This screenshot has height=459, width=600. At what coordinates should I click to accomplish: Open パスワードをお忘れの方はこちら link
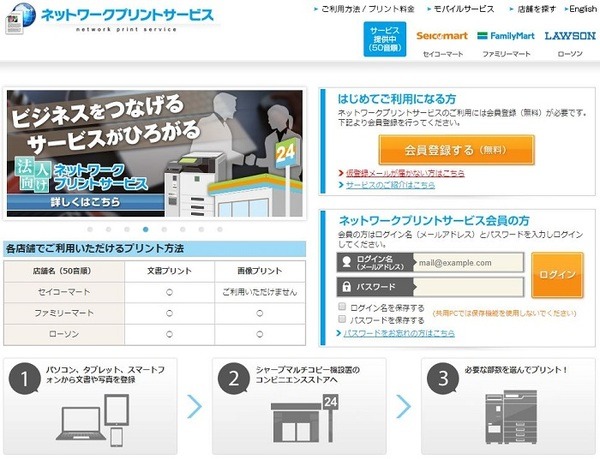(399, 333)
